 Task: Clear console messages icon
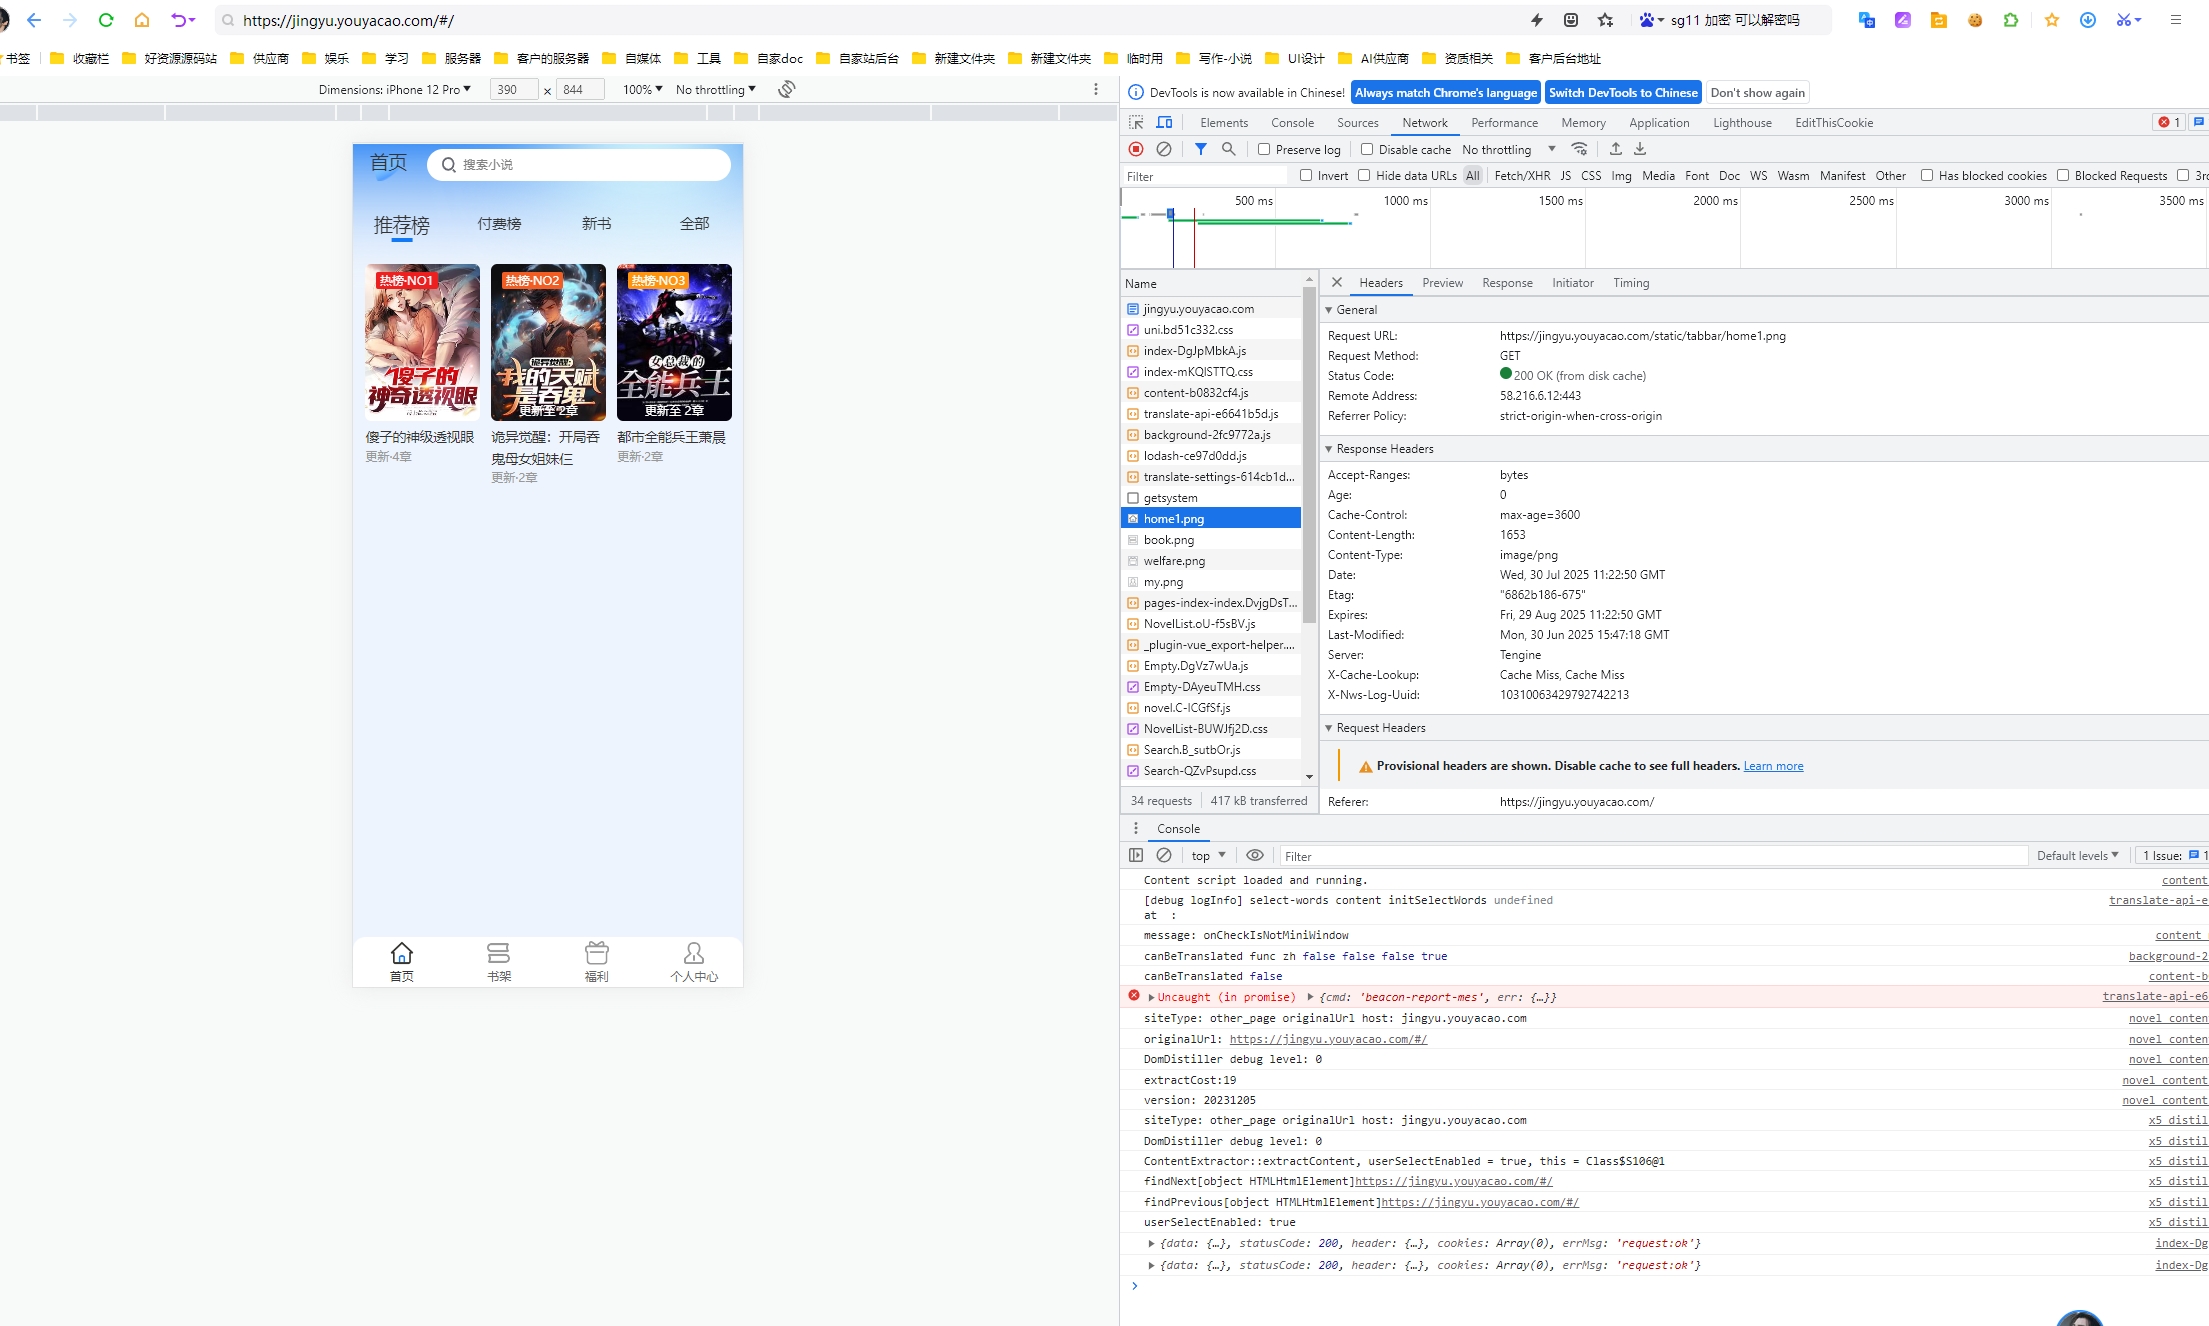(x=1164, y=855)
